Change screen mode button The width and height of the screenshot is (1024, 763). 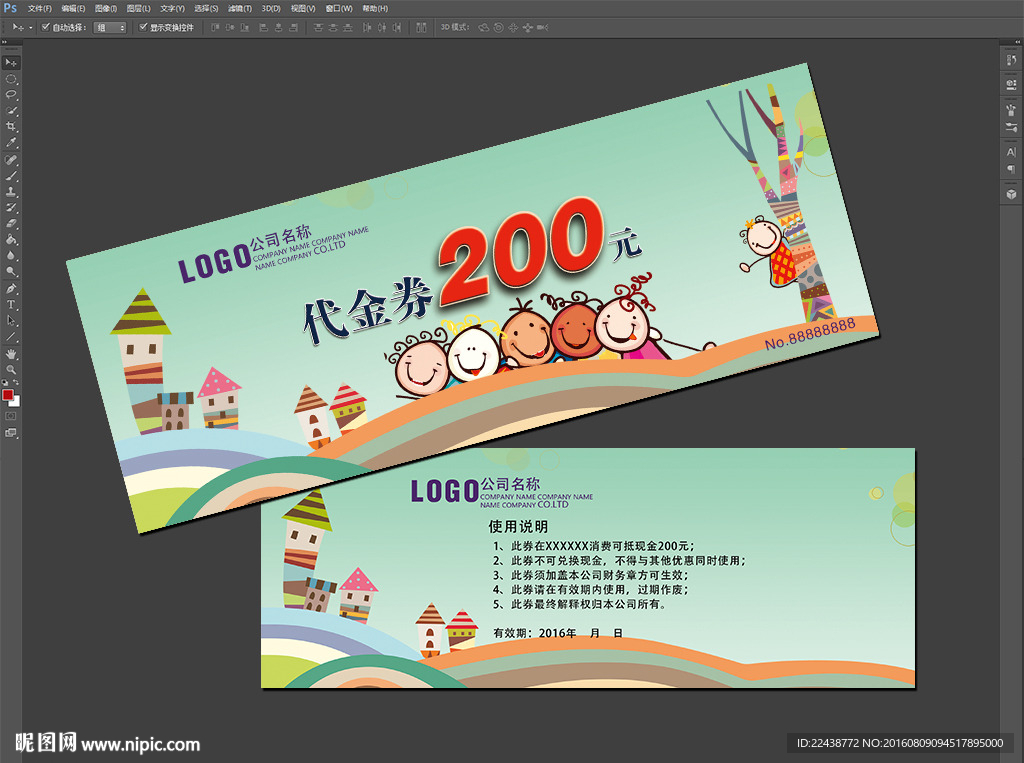point(11,432)
